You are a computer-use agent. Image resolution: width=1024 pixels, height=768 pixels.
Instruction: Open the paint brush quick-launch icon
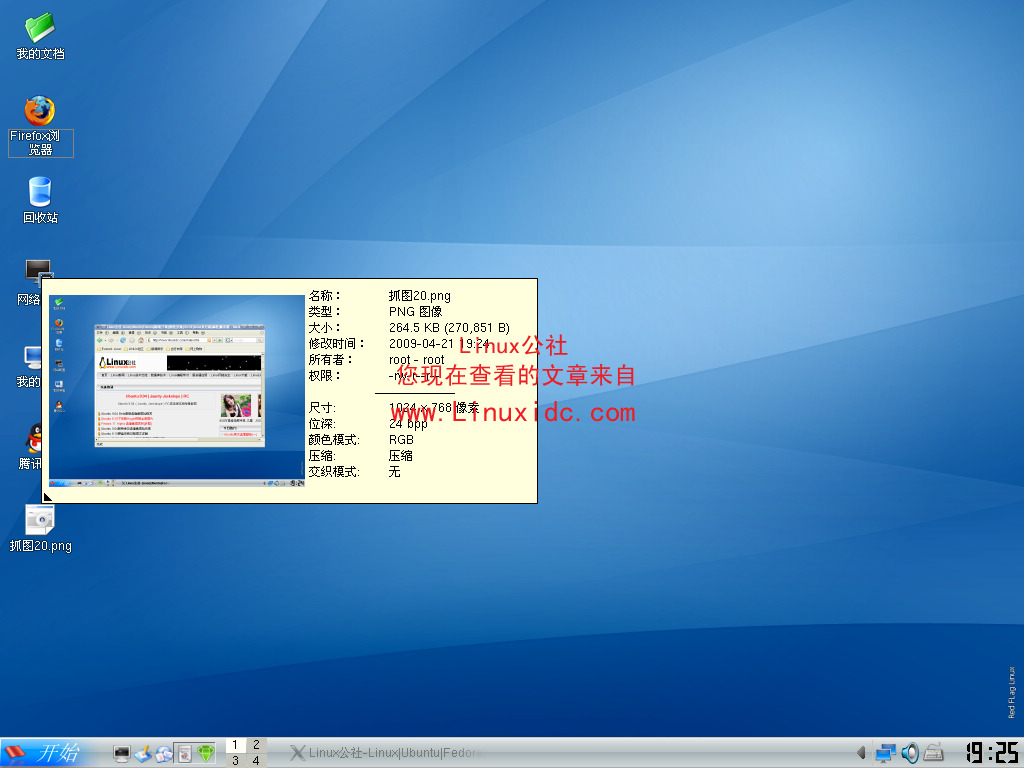(143, 753)
